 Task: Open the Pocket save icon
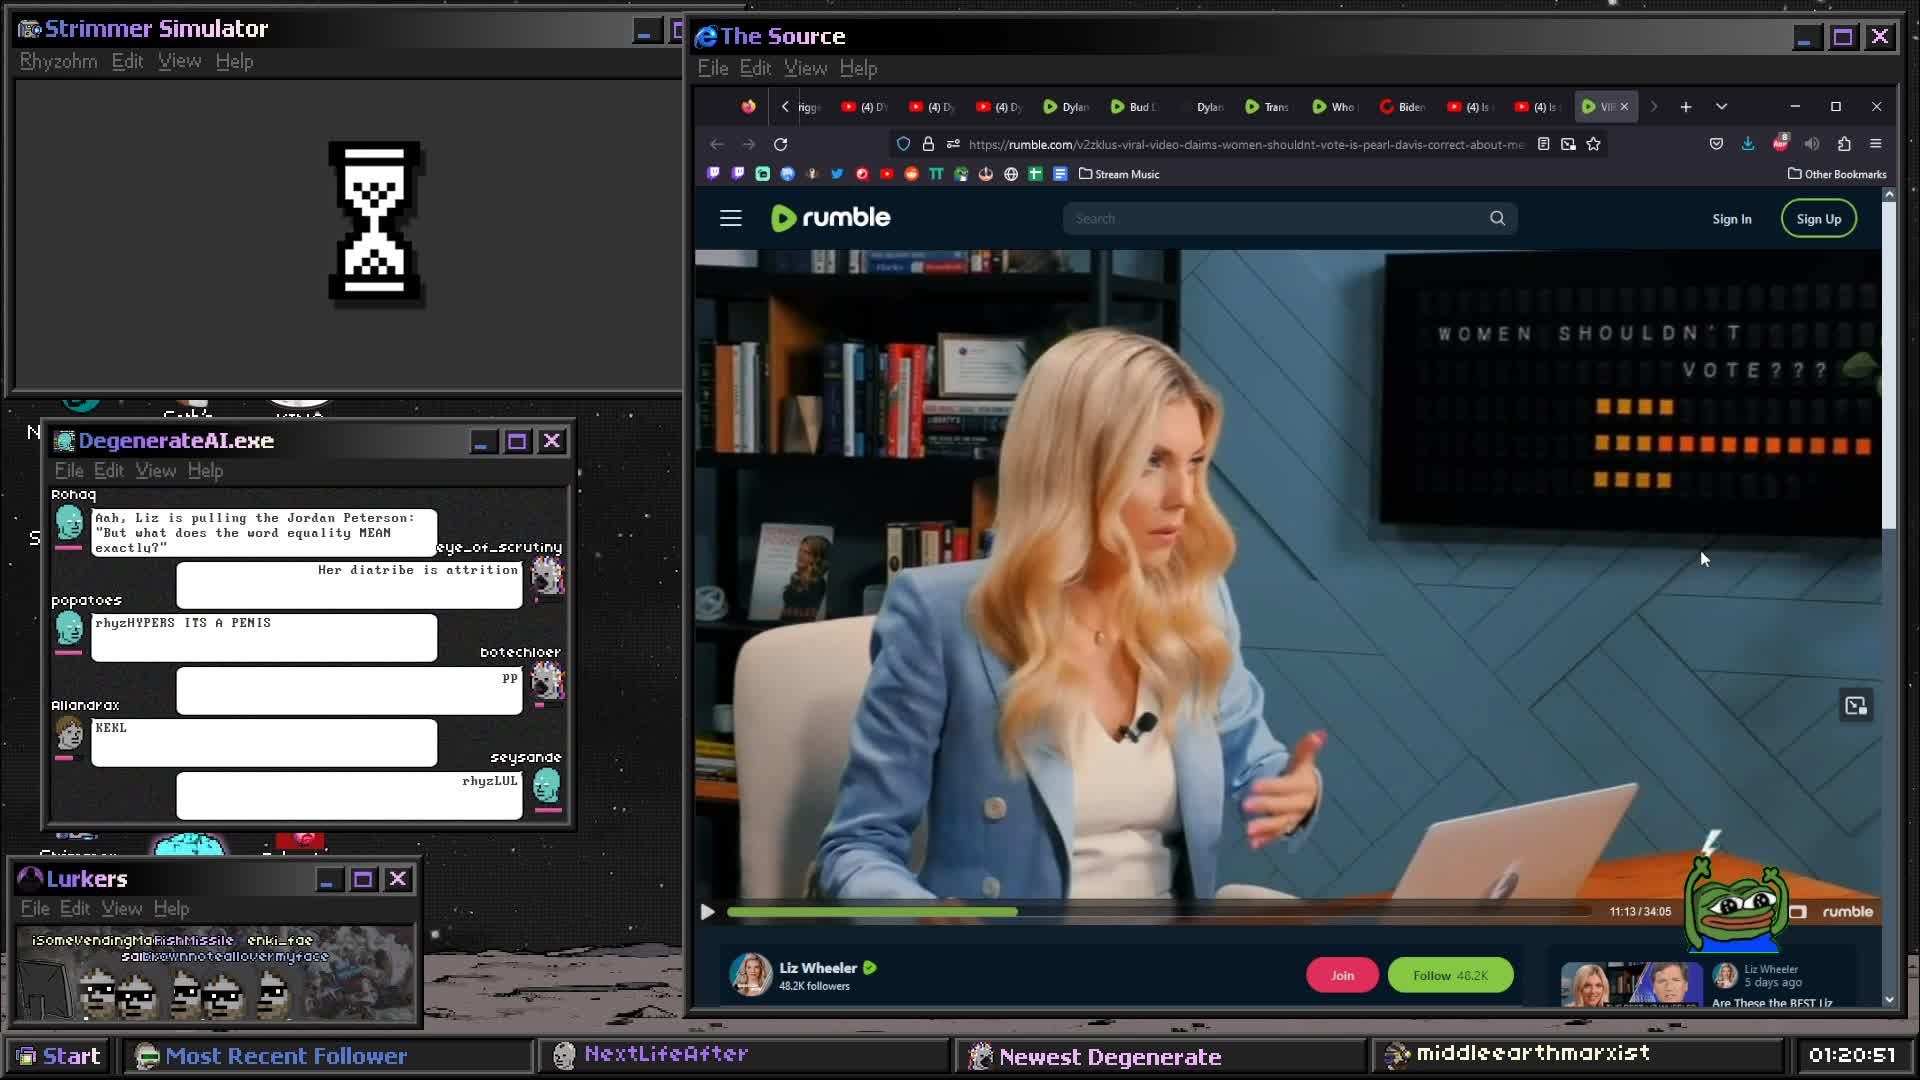pos(1716,144)
